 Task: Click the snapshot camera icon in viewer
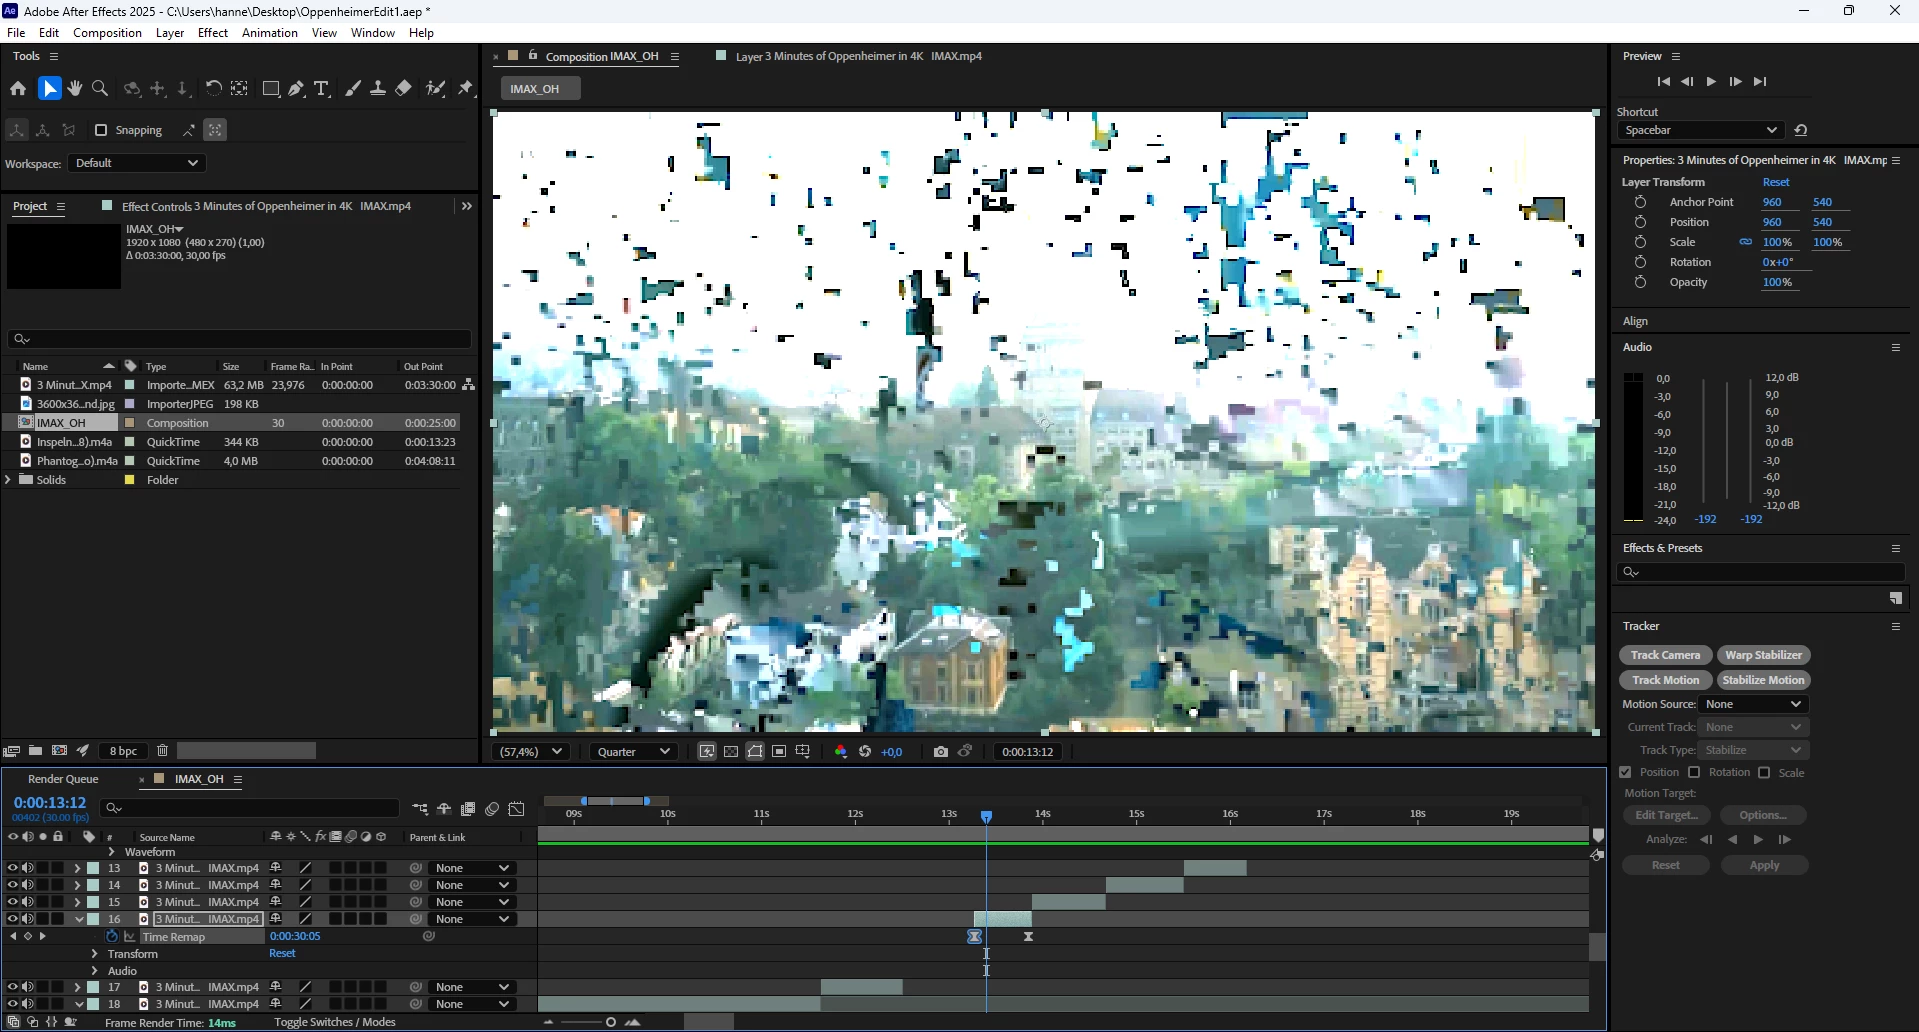[941, 752]
